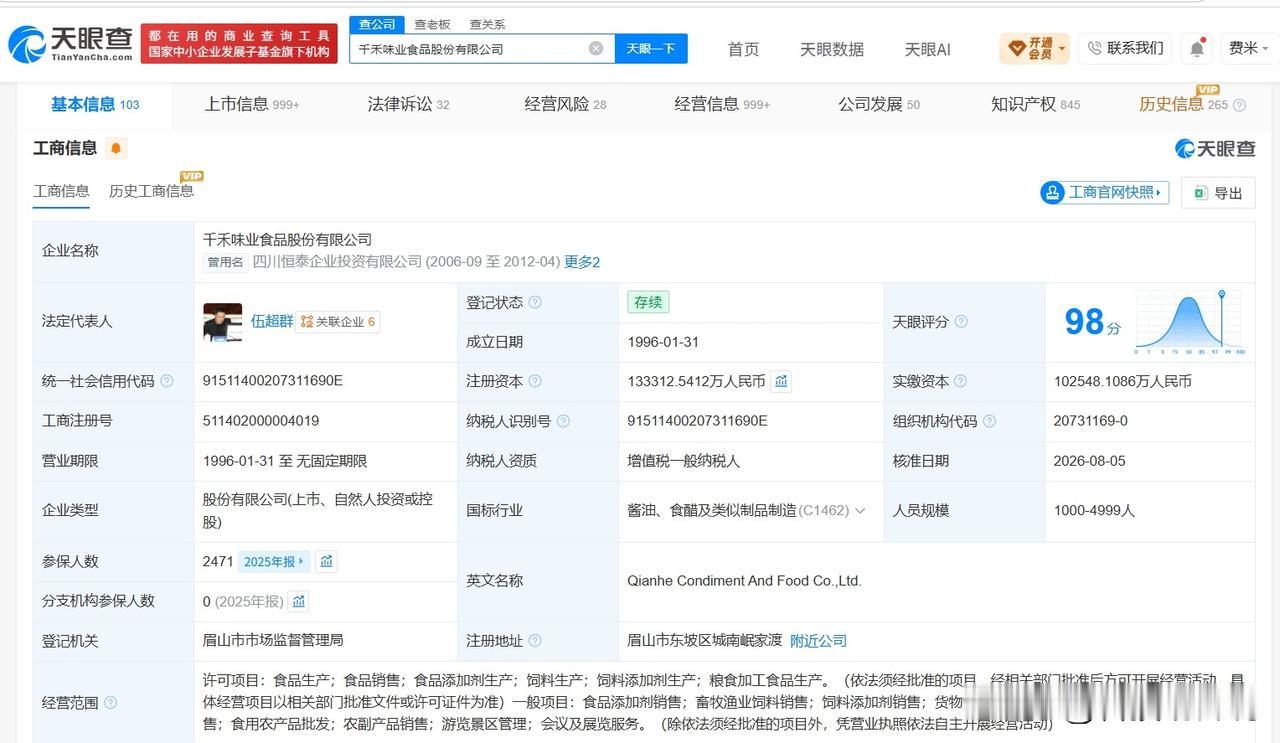Click the help icon beside the 历史信息 tab
1280x743 pixels.
(x=1240, y=105)
